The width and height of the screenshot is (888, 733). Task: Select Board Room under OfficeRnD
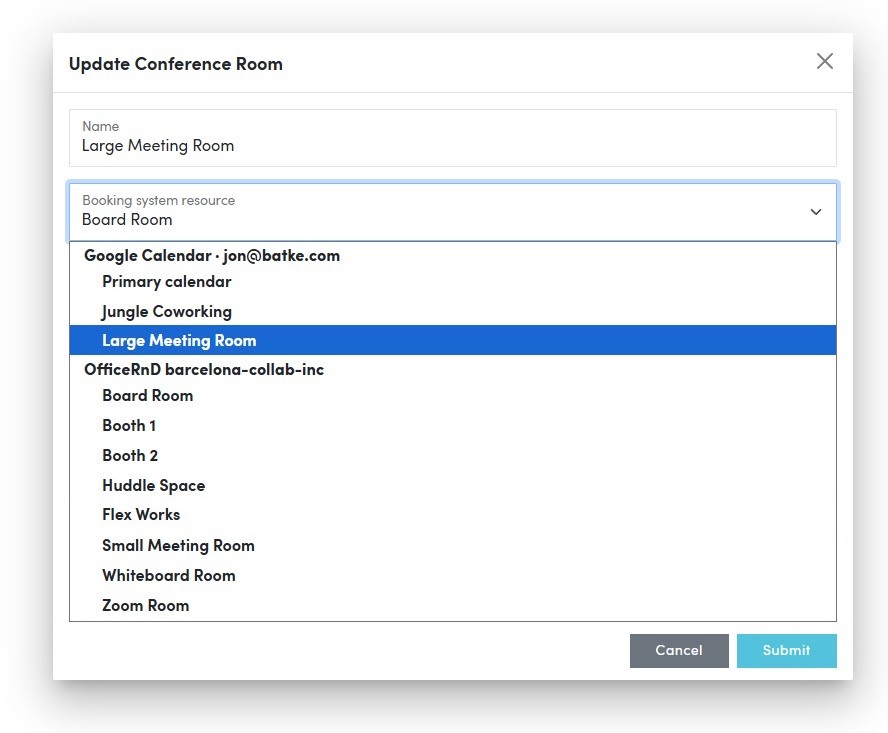[x=147, y=395]
